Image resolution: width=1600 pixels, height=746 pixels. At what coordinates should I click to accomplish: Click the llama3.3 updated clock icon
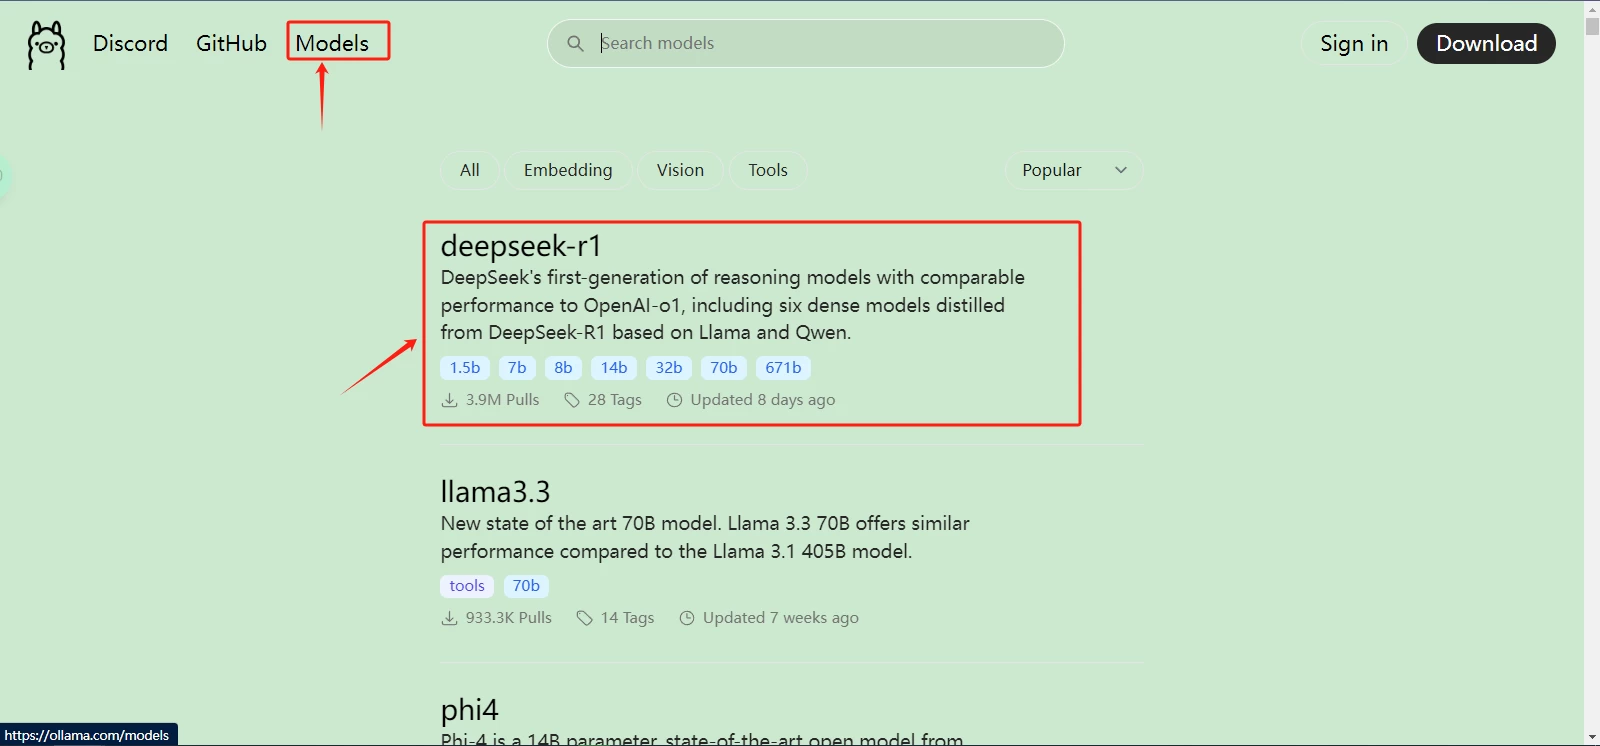click(687, 618)
